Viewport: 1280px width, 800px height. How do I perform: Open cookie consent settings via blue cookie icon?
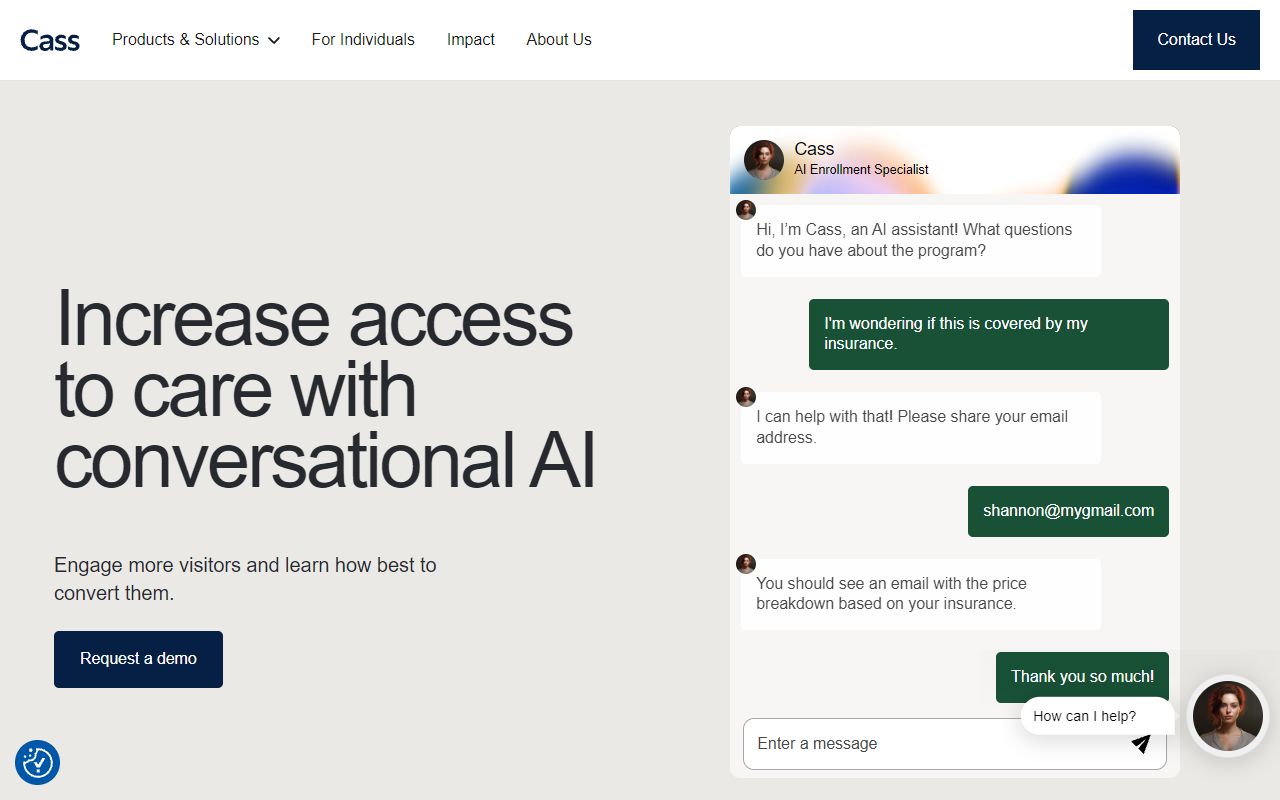38,762
